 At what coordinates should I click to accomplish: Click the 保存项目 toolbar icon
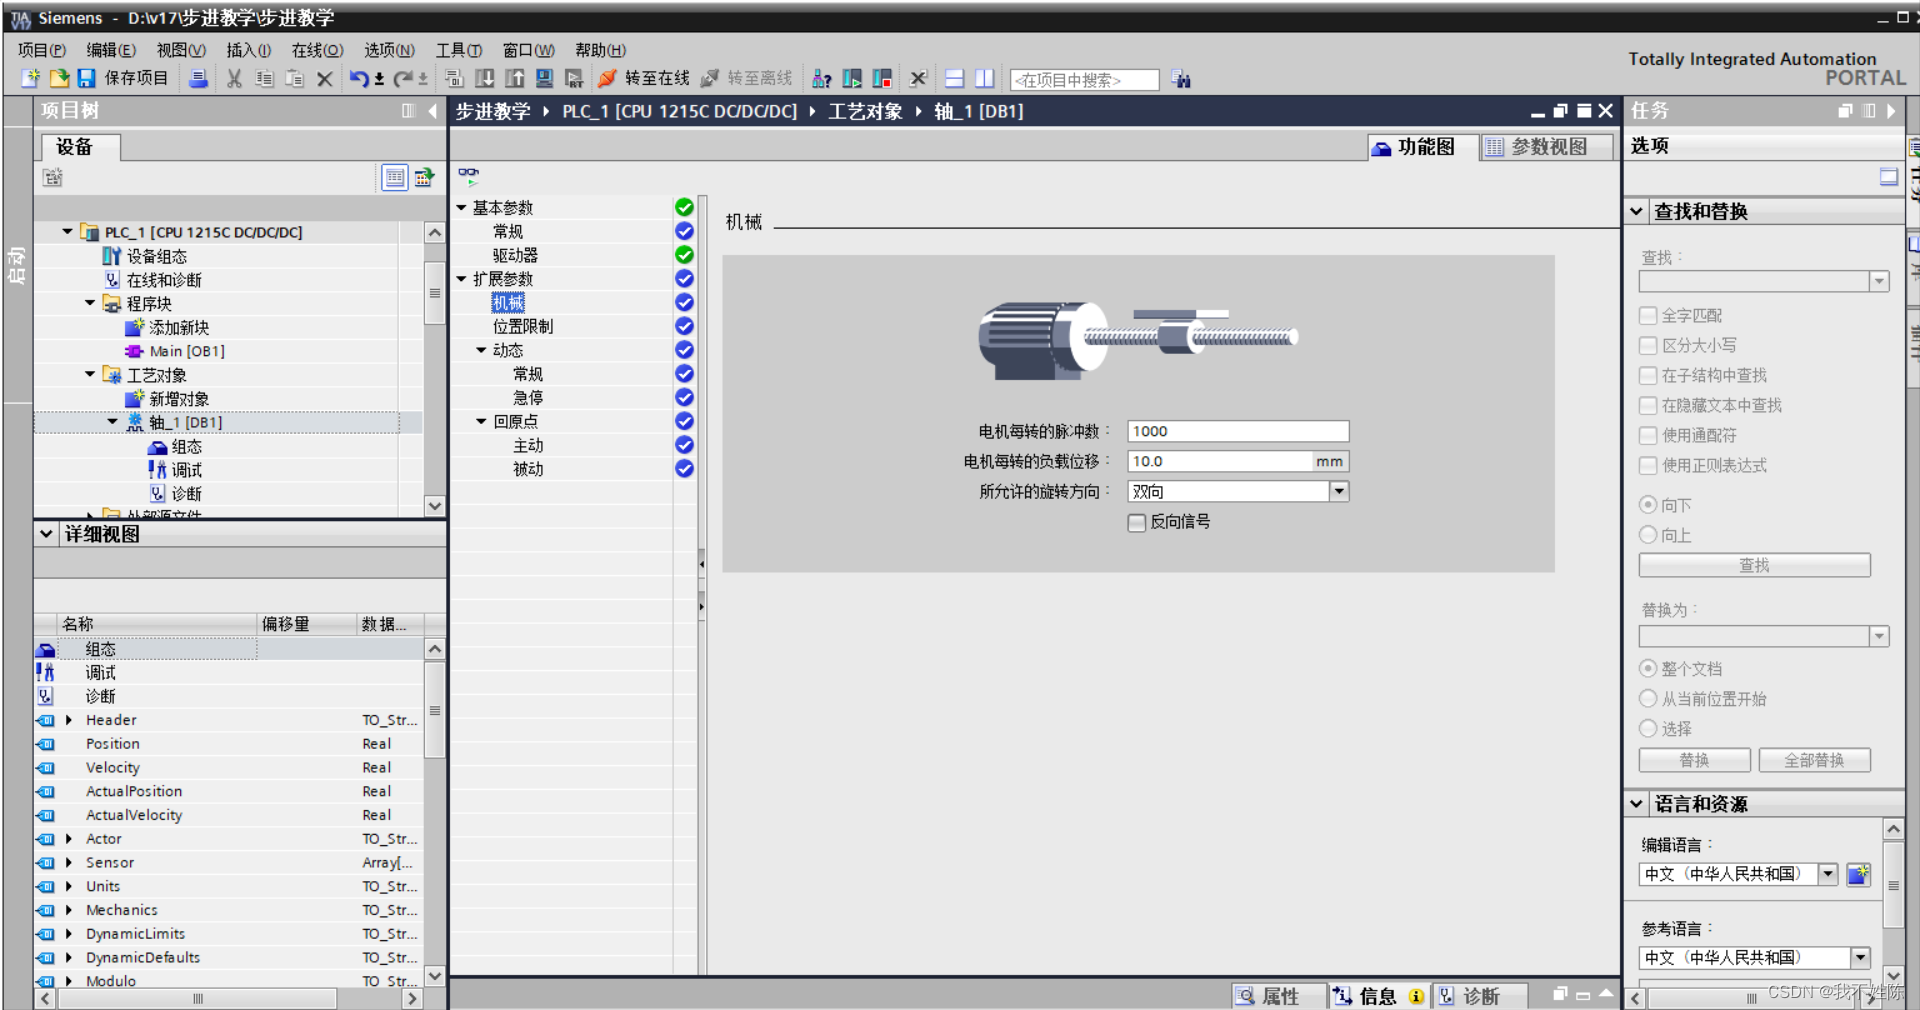click(88, 79)
